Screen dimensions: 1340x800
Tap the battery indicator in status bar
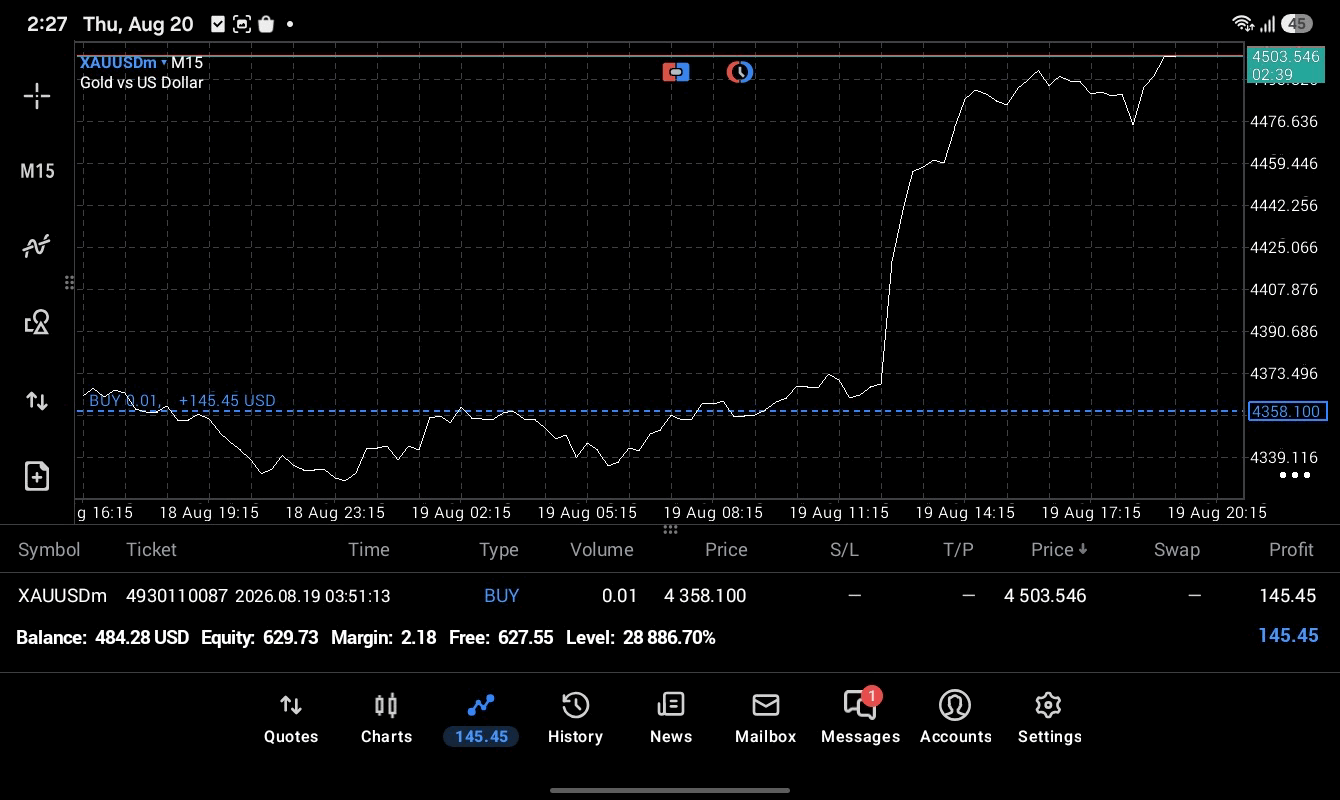point(1298,24)
